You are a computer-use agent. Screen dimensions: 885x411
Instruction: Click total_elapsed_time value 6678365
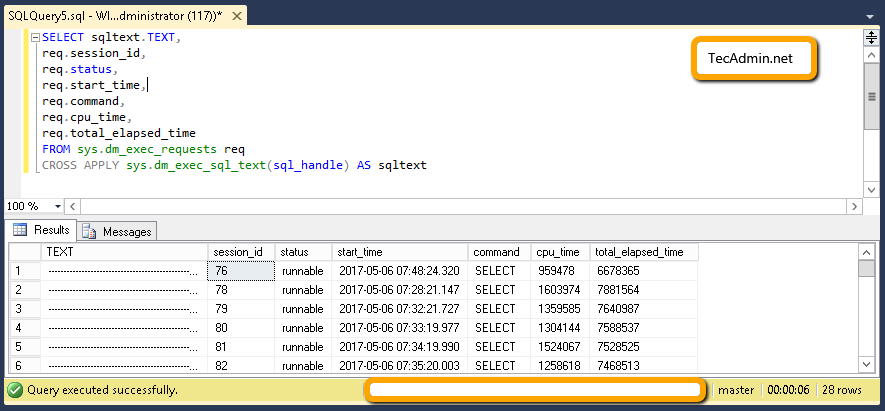tap(644, 271)
